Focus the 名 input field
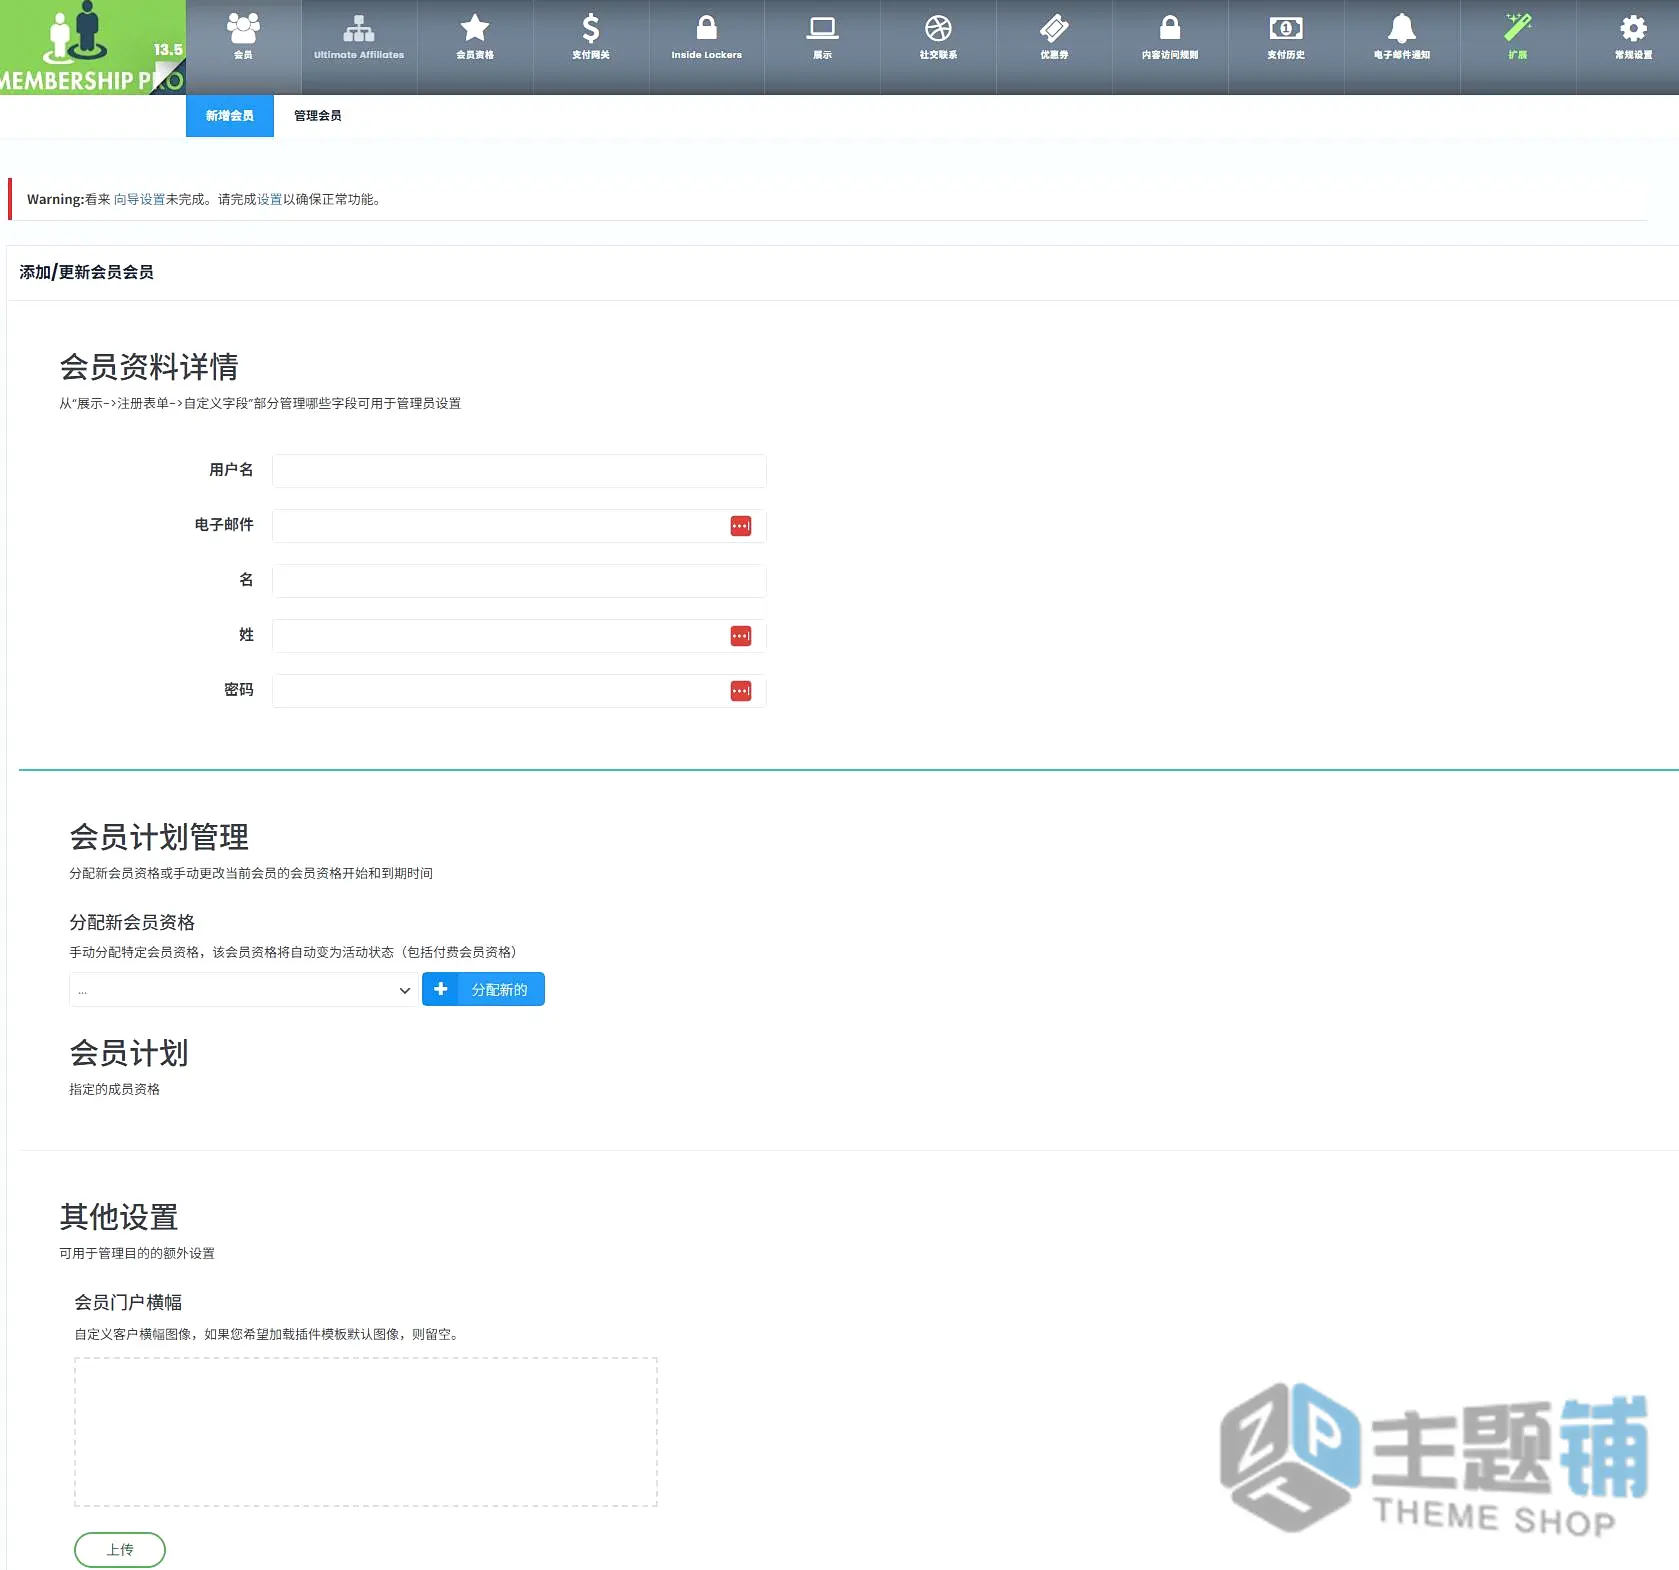Screen dimensions: 1679x1570 click(x=519, y=581)
